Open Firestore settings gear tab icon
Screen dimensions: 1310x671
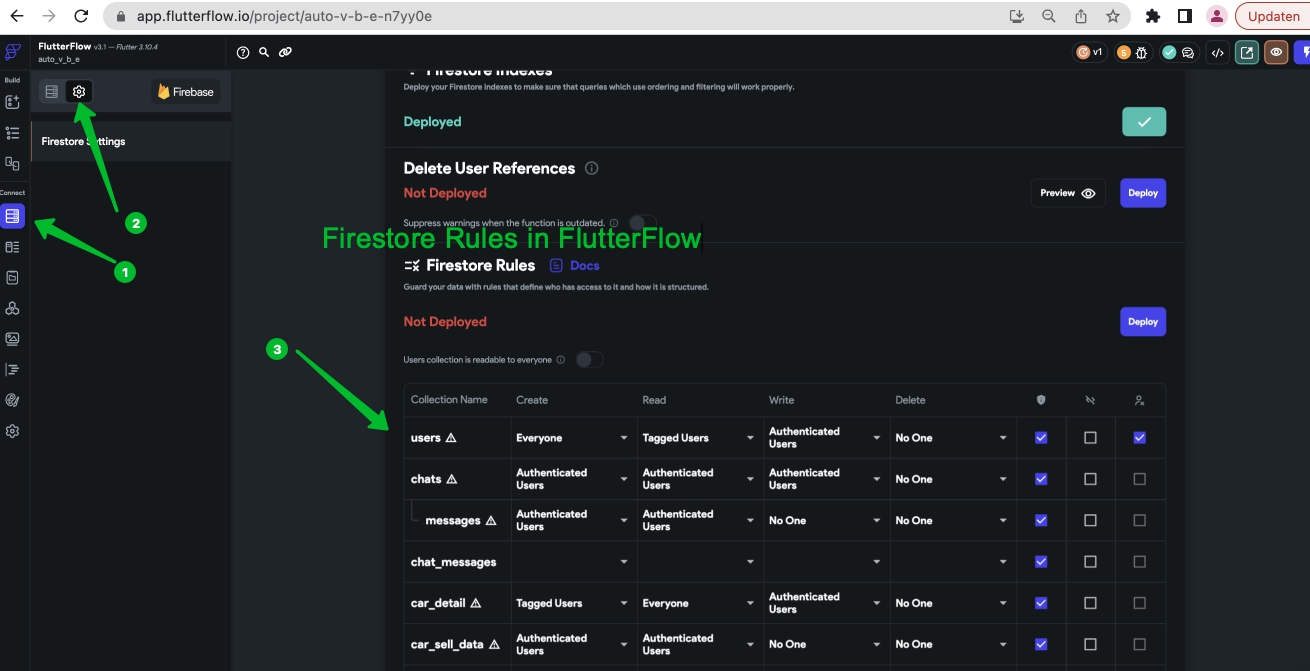79,91
